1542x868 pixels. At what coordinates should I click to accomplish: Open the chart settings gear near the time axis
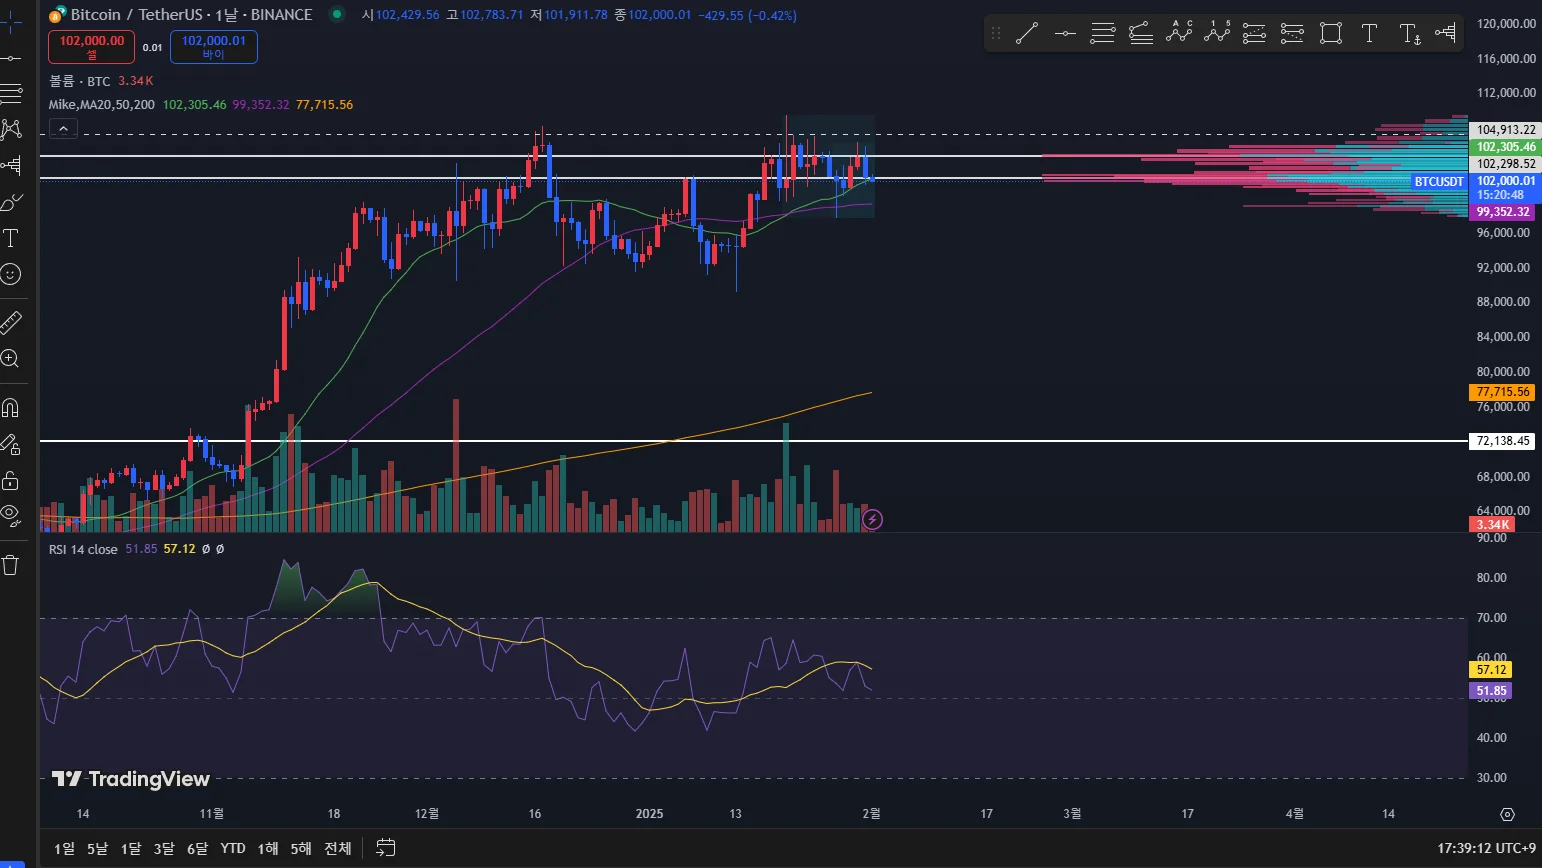(1508, 814)
